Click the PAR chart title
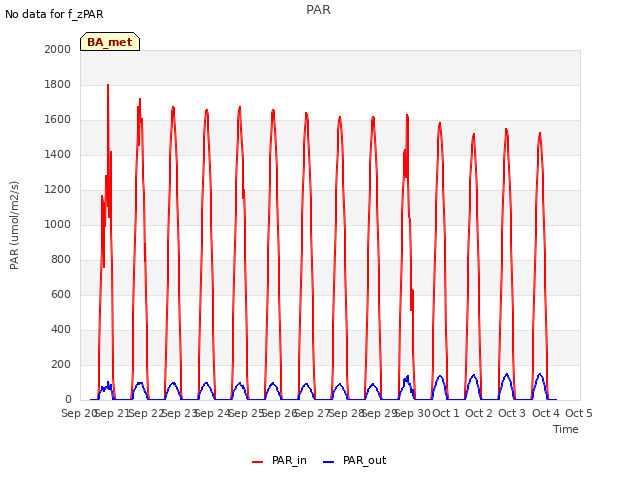The height and width of the screenshot is (480, 640). [318, 9]
